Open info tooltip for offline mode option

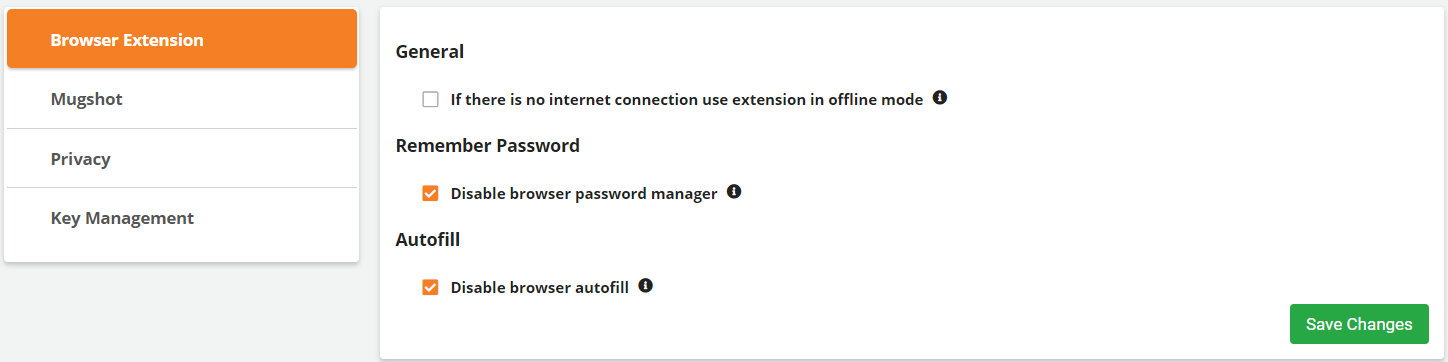[x=940, y=98]
